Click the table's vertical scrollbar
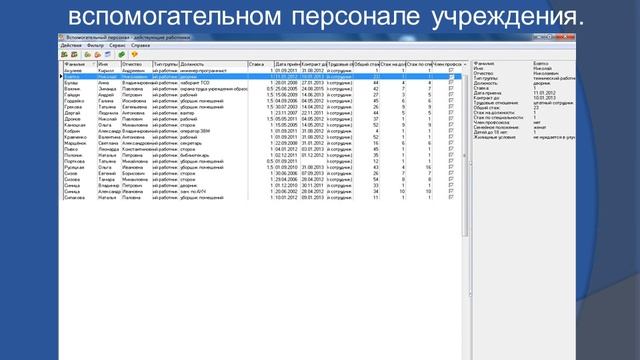 [465, 155]
